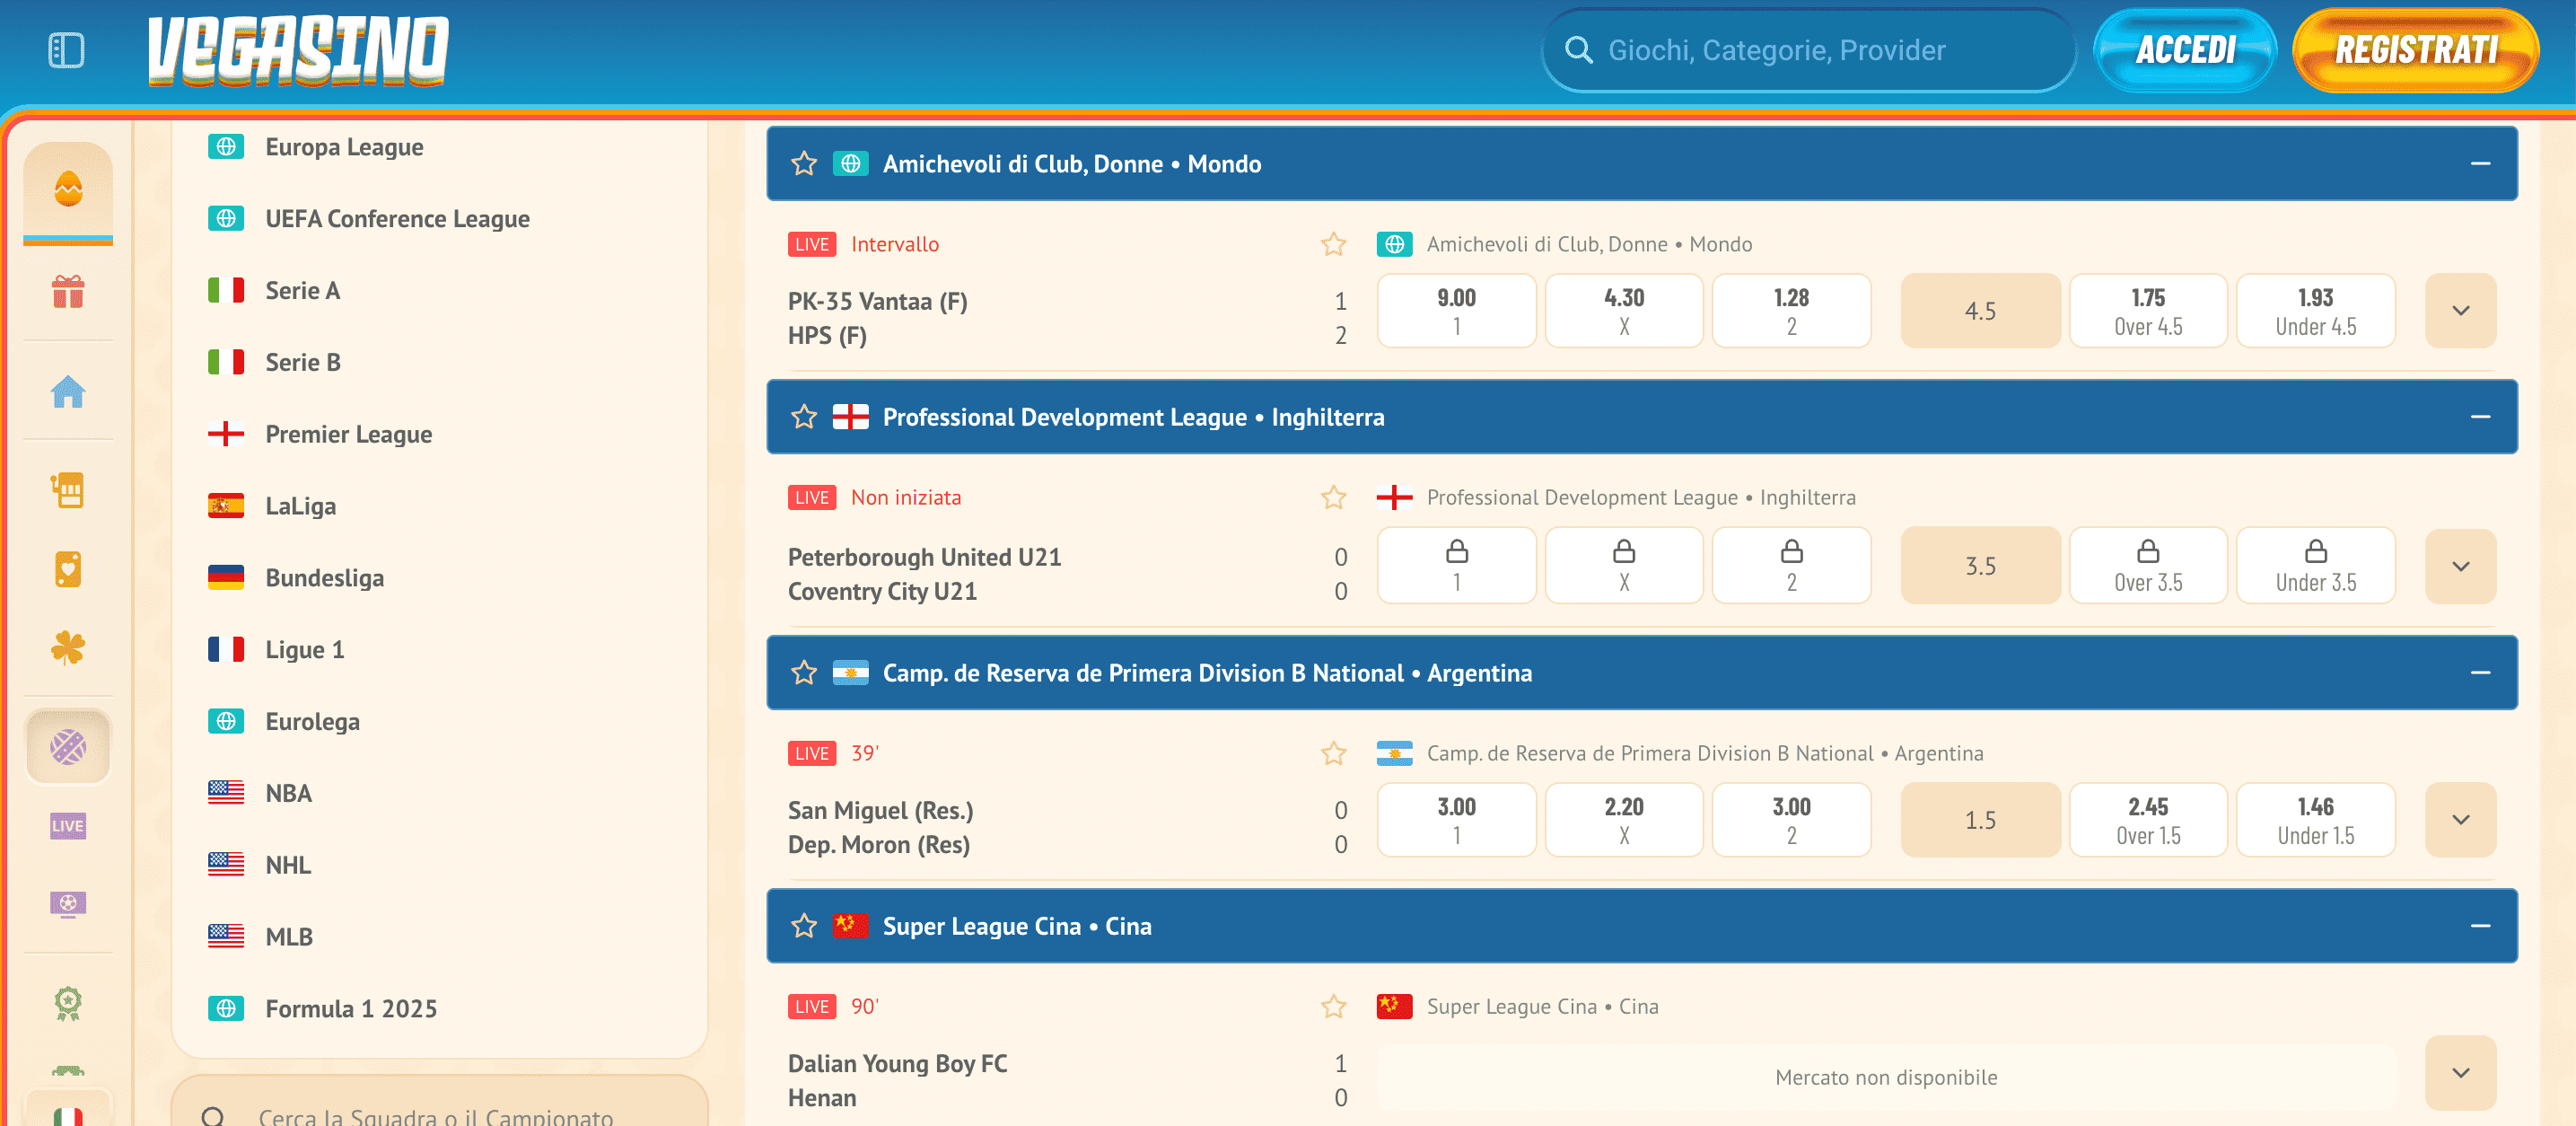Open the slot machine games section
Image resolution: width=2576 pixels, height=1126 pixels.
(x=67, y=490)
